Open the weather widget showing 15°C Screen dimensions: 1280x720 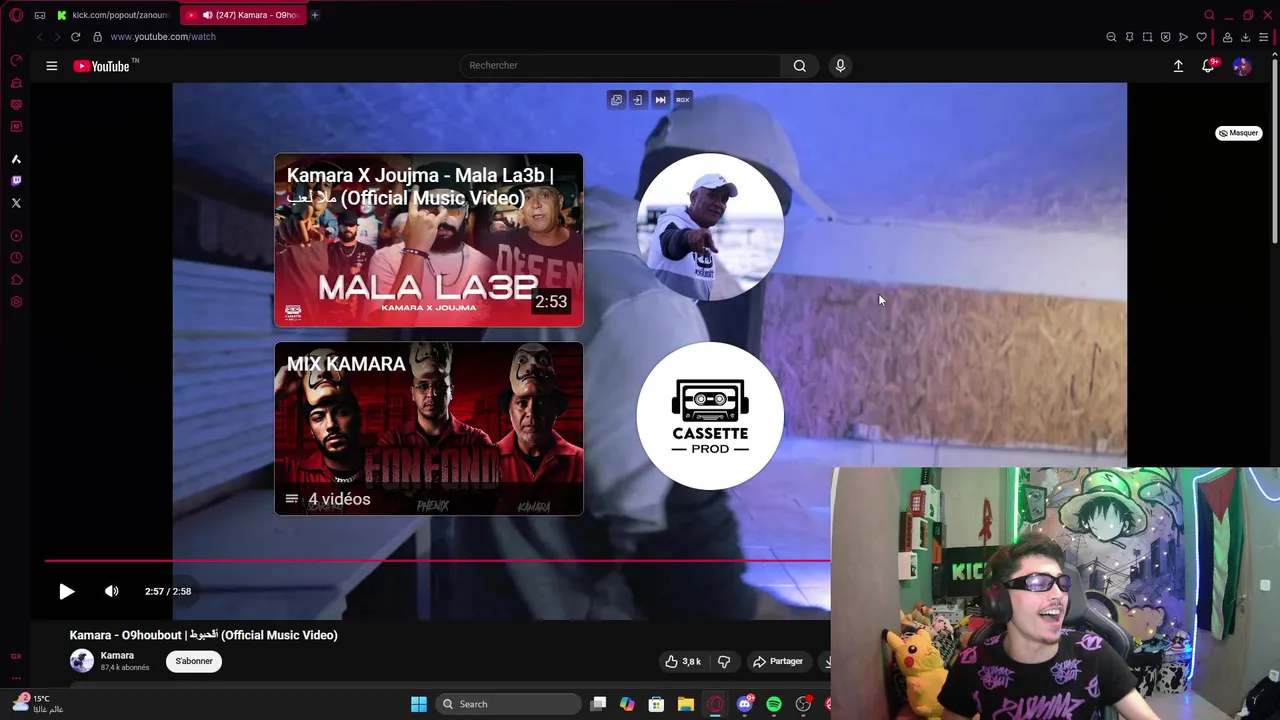[38, 704]
